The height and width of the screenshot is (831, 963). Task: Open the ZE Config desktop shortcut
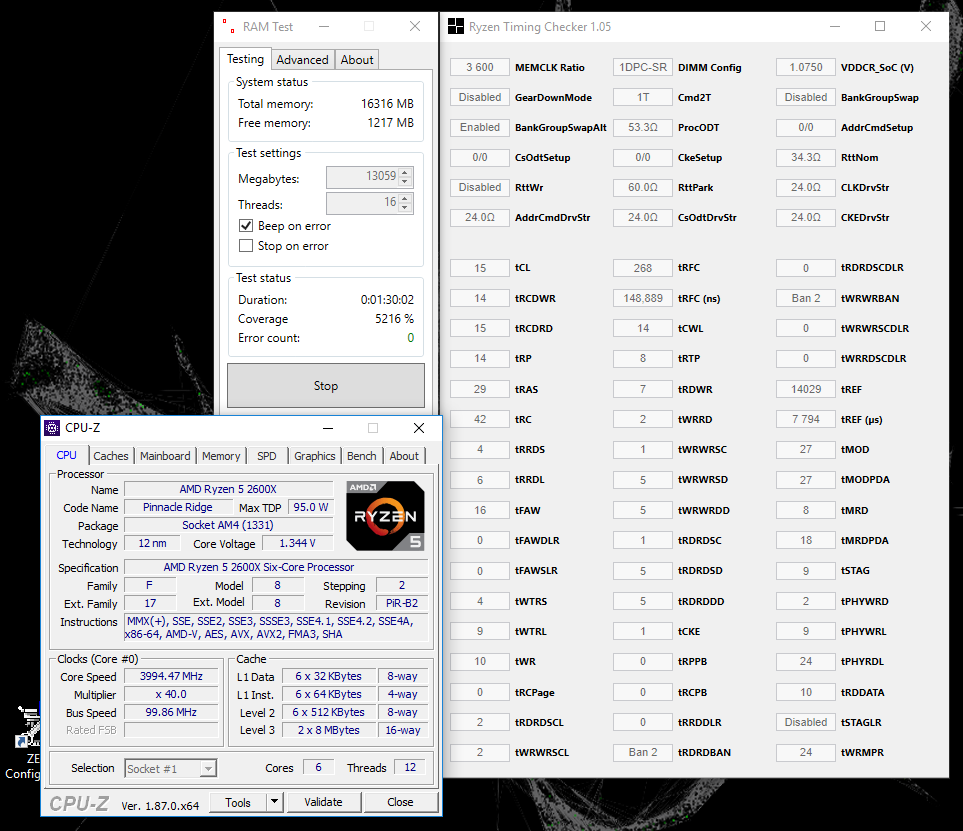[x=27, y=730]
